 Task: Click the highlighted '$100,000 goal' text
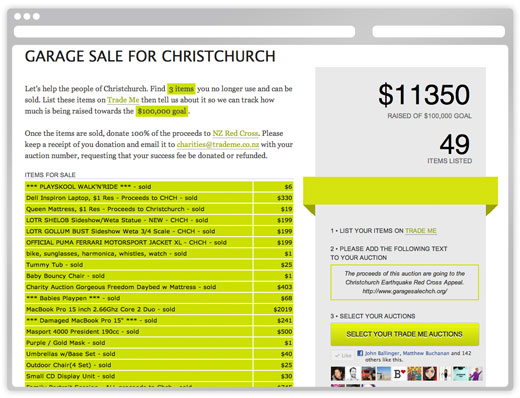click(162, 111)
